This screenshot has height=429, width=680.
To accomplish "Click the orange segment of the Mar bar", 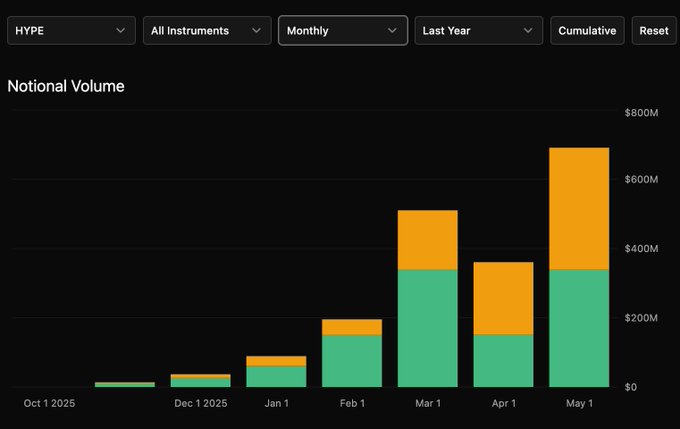I will (428, 240).
